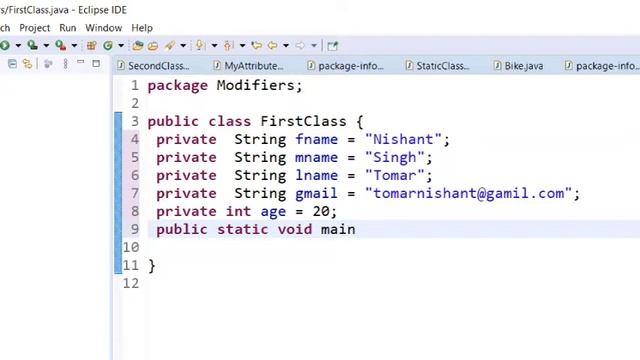Open the New Java Class dropdown arrow
The height and width of the screenshot is (360, 640).
click(121, 46)
